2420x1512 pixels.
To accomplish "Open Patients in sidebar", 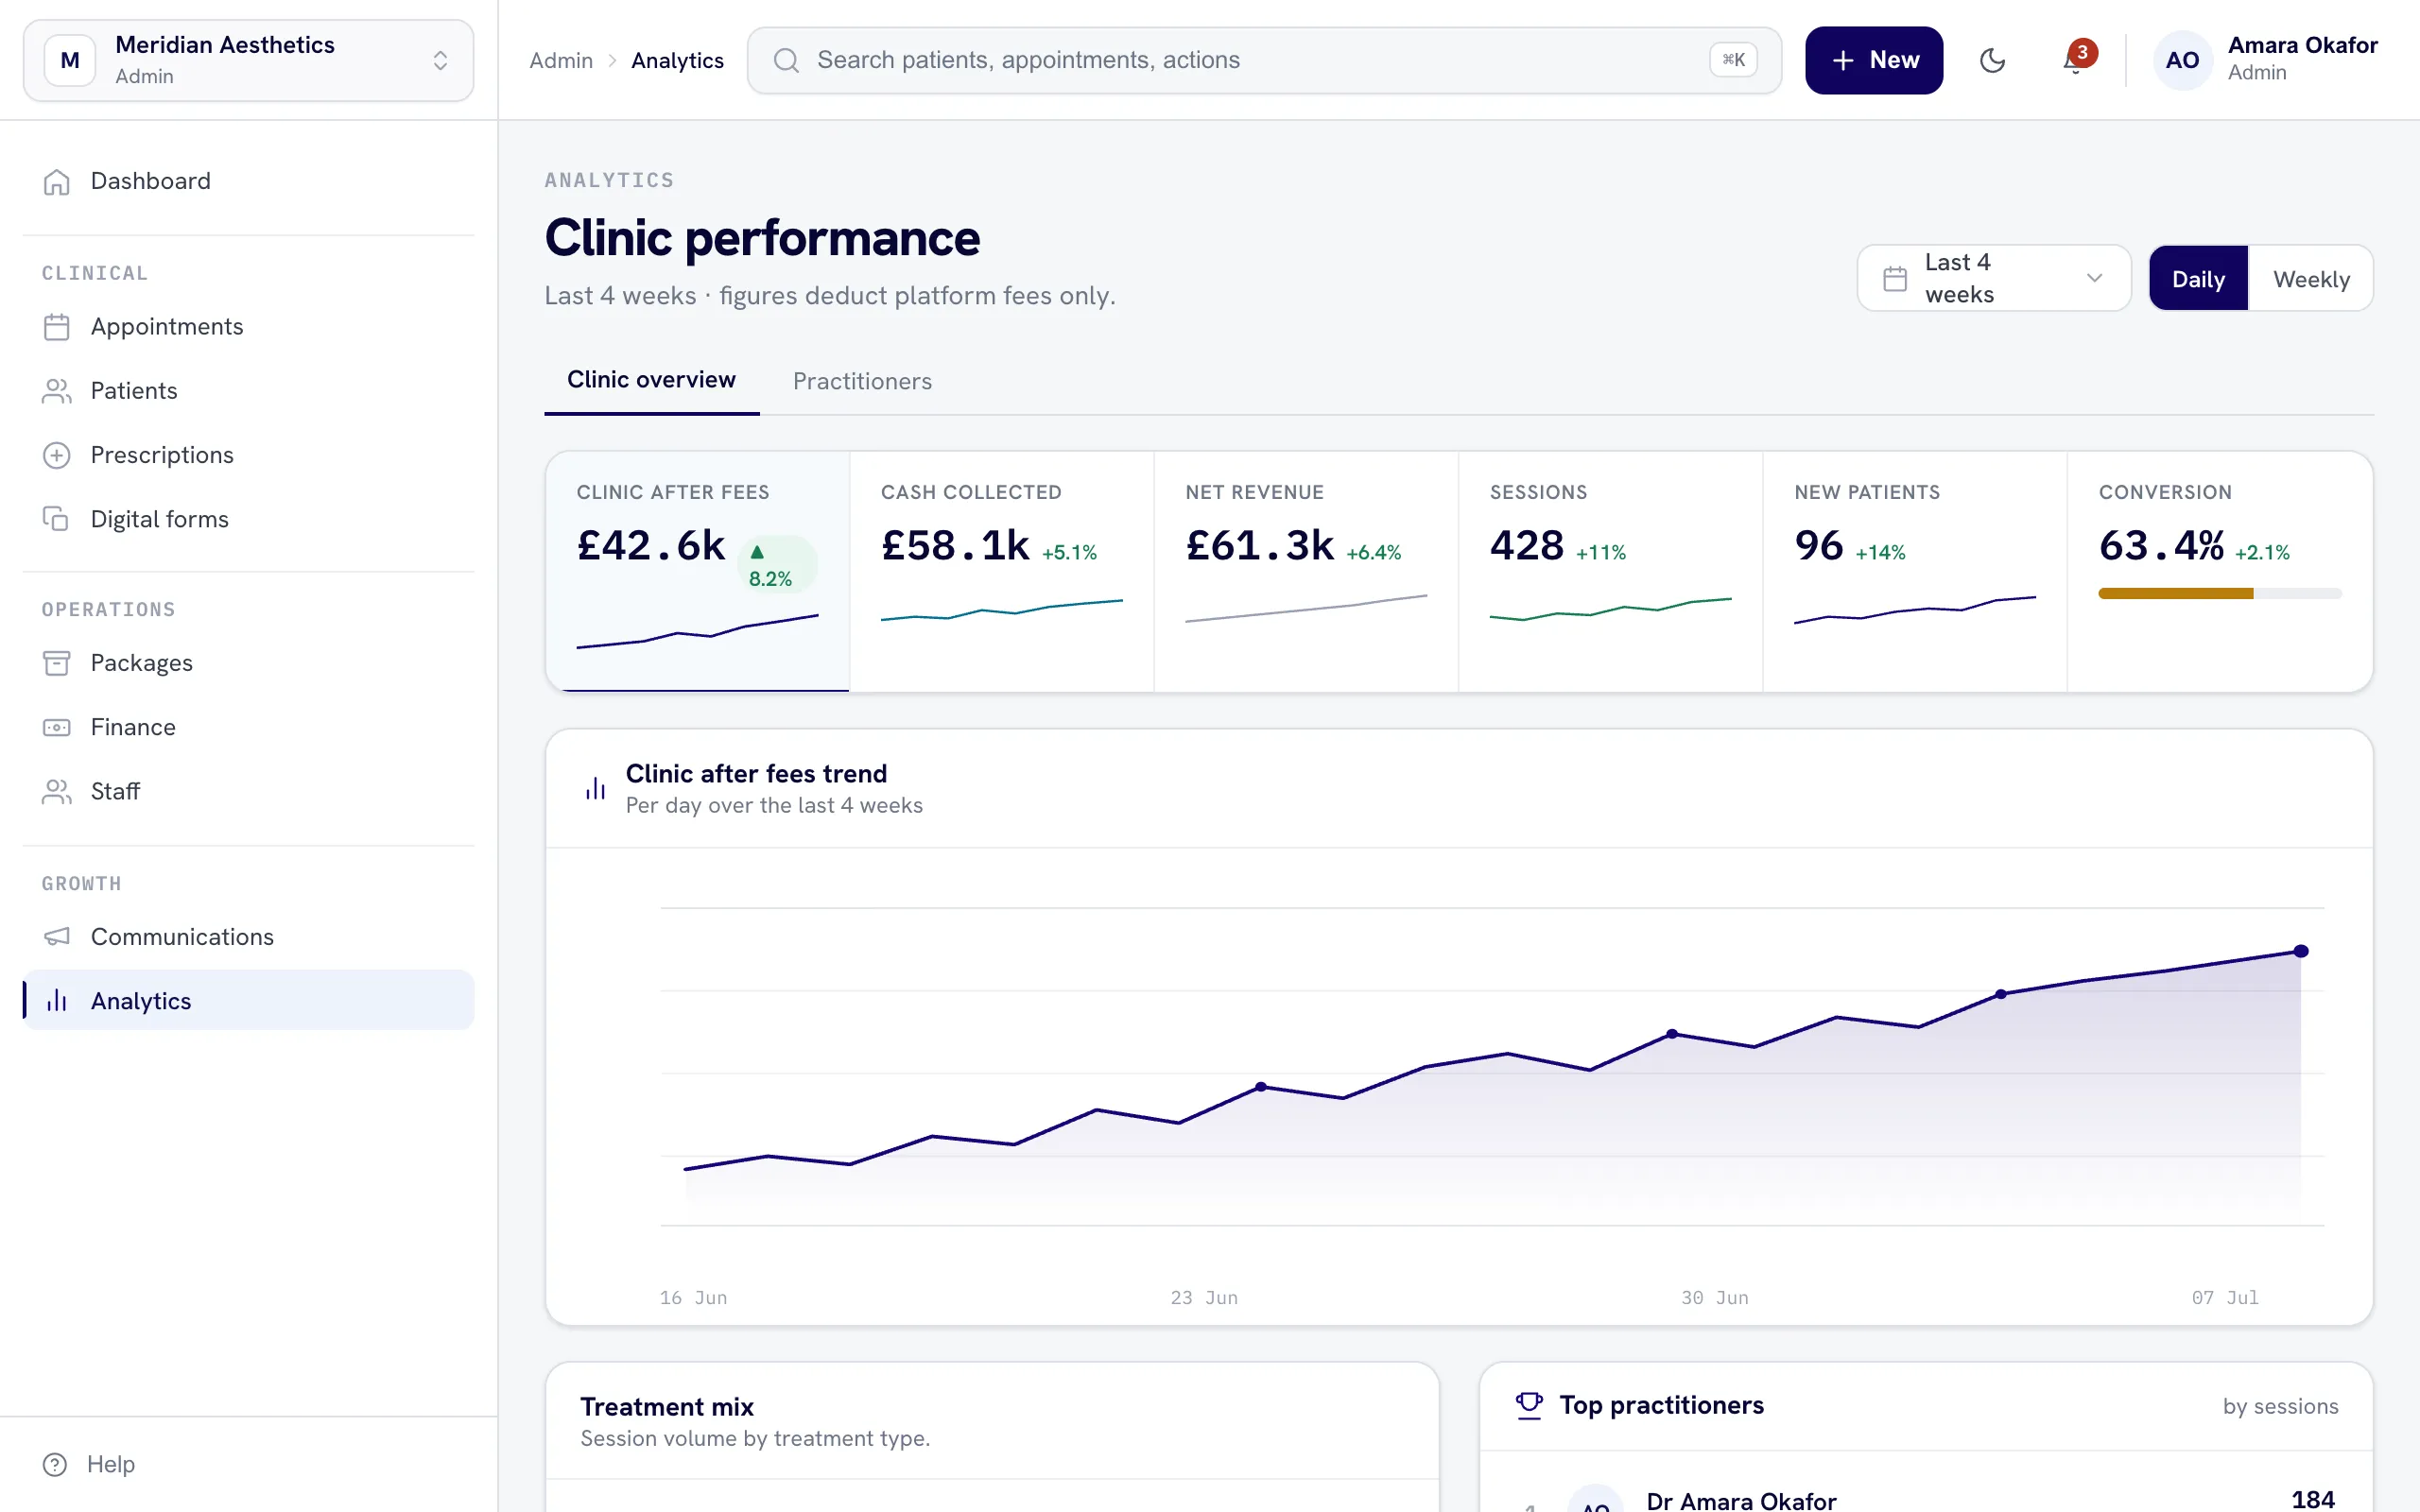I will [248, 391].
